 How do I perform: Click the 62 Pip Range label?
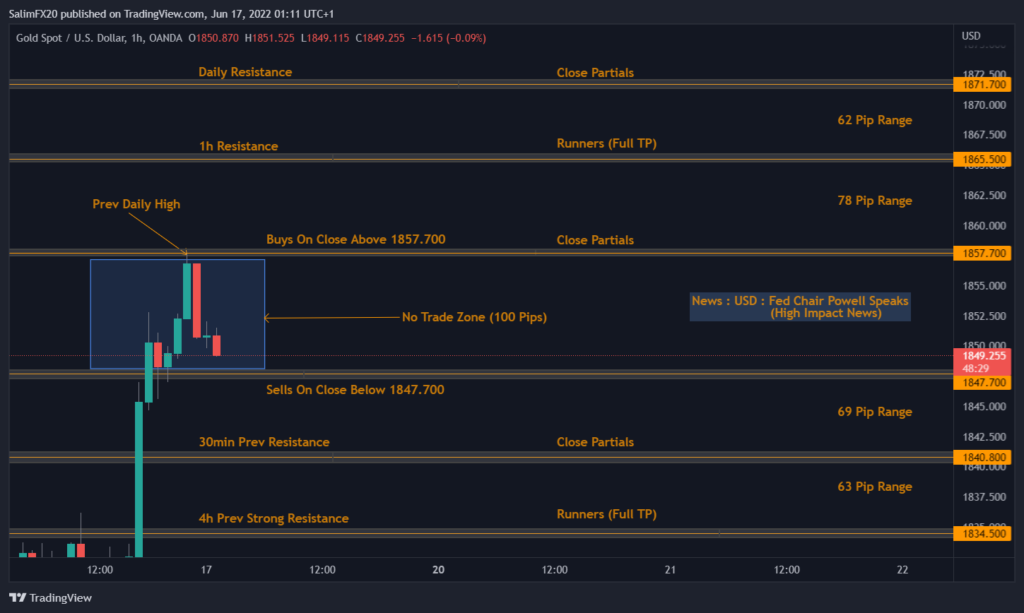click(875, 119)
